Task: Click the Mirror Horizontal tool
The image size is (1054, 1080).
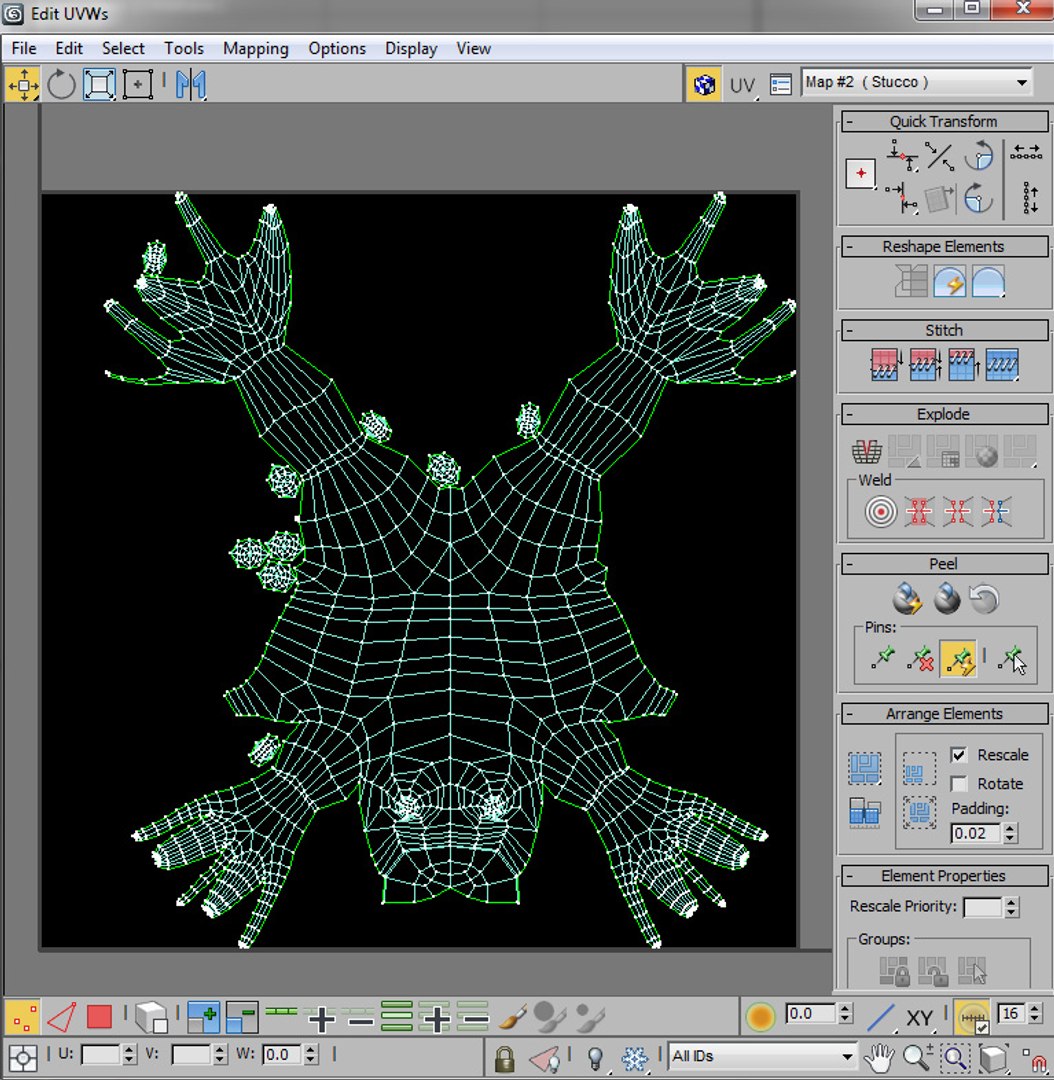Action: pyautogui.click(x=190, y=85)
